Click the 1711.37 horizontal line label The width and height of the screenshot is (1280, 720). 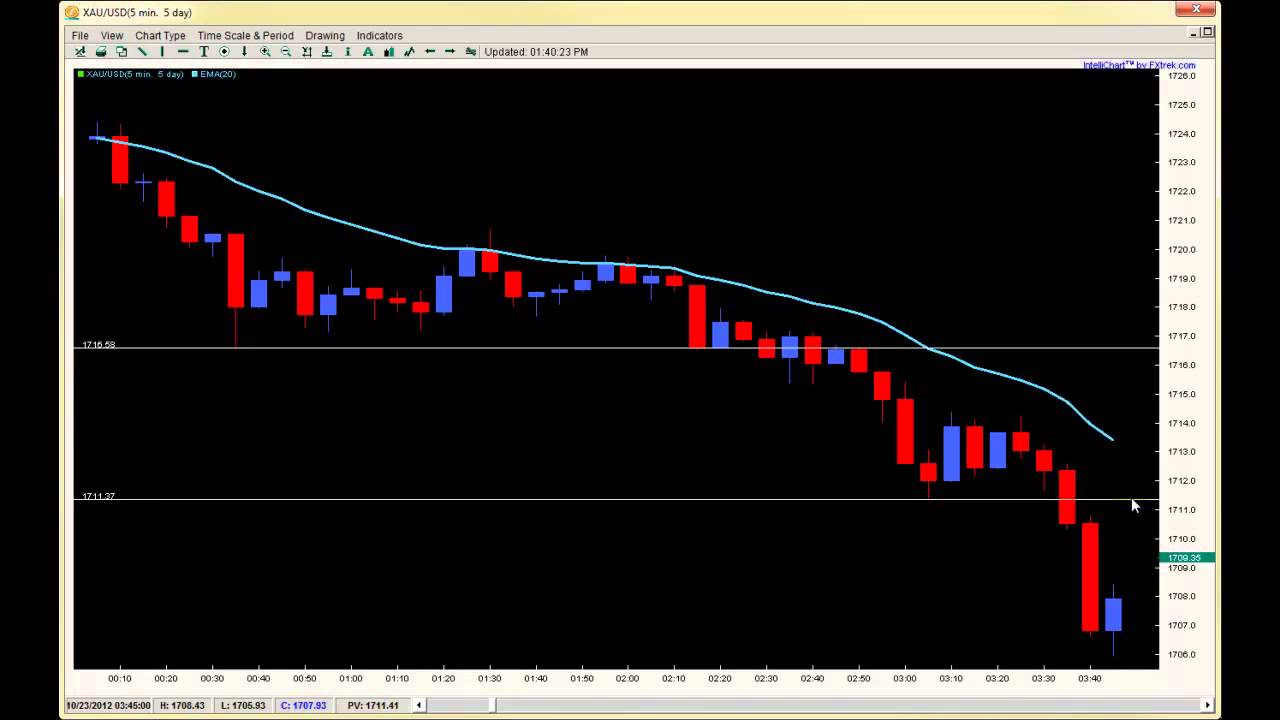tap(98, 496)
